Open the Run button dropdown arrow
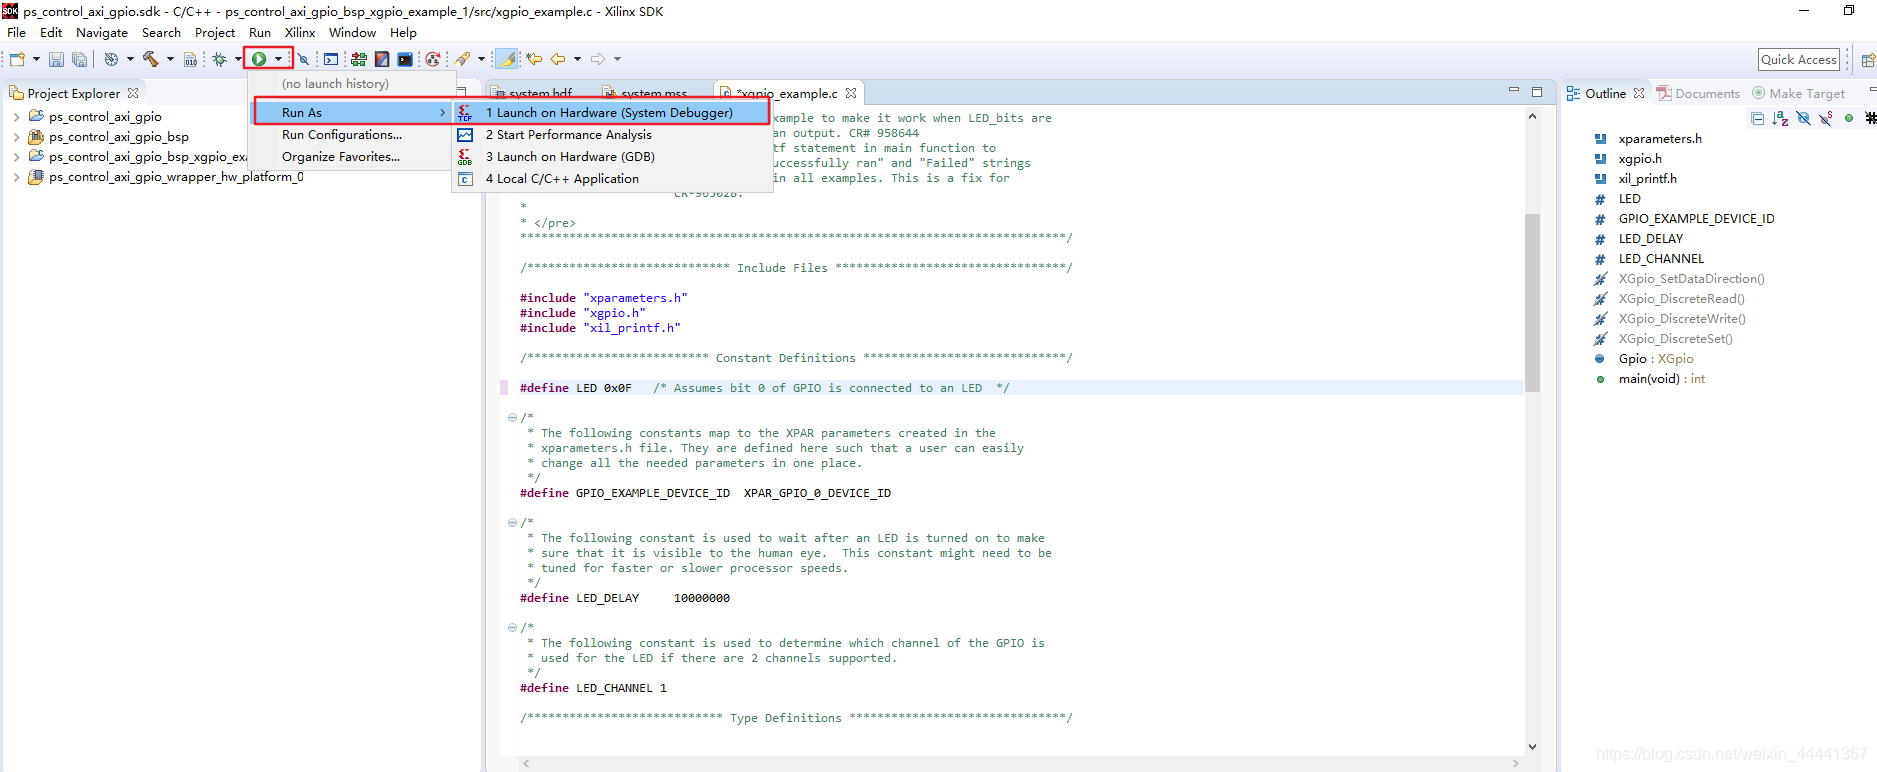 tap(279, 59)
